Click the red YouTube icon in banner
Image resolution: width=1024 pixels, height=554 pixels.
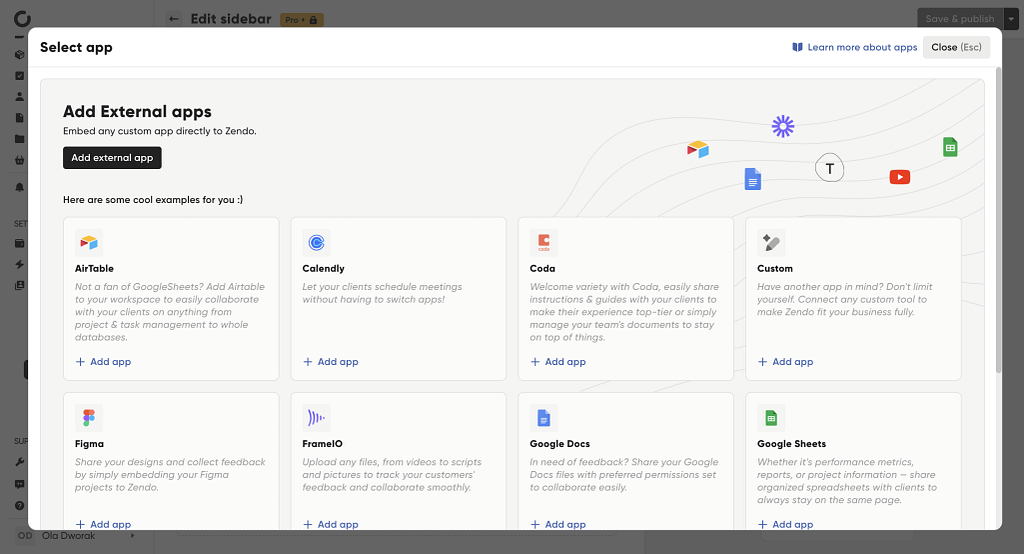[899, 177]
